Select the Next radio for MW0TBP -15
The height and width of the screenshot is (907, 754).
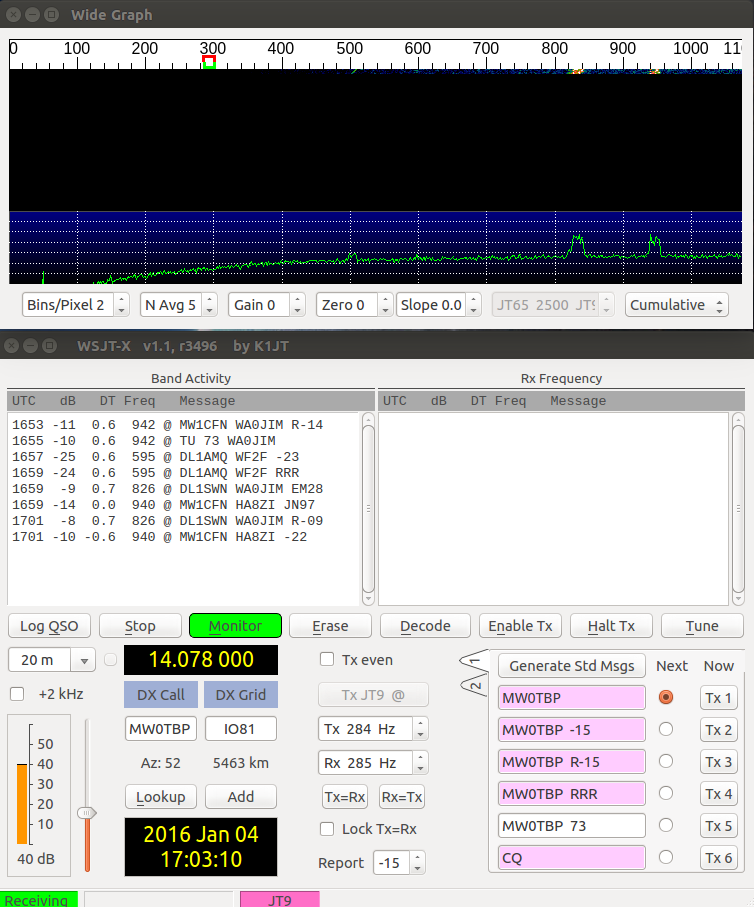(666, 729)
